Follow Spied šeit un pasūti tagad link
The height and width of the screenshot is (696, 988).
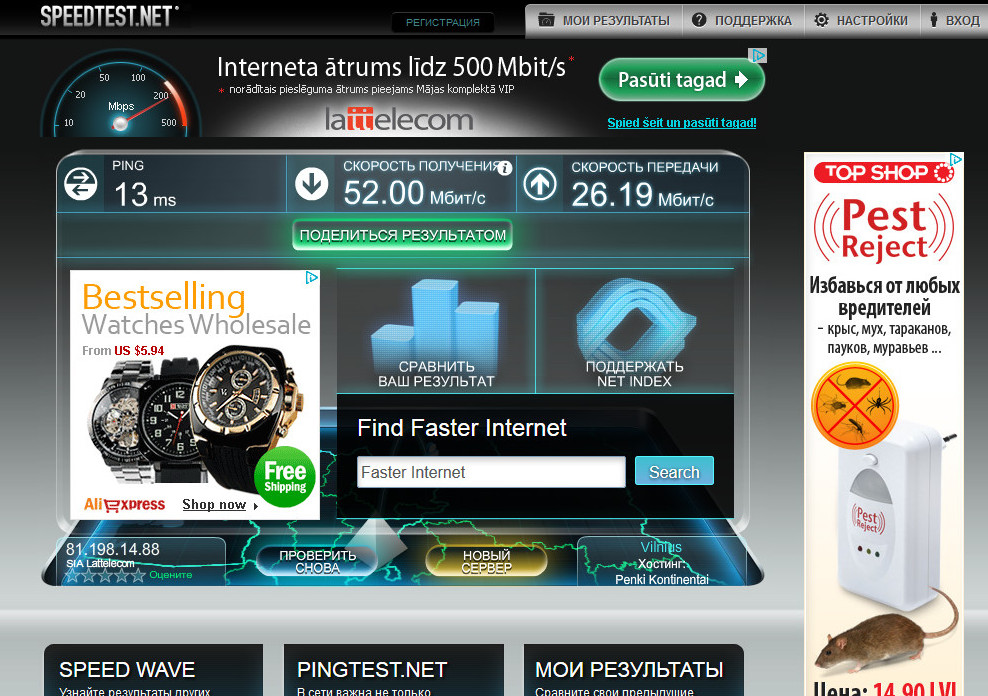point(682,123)
